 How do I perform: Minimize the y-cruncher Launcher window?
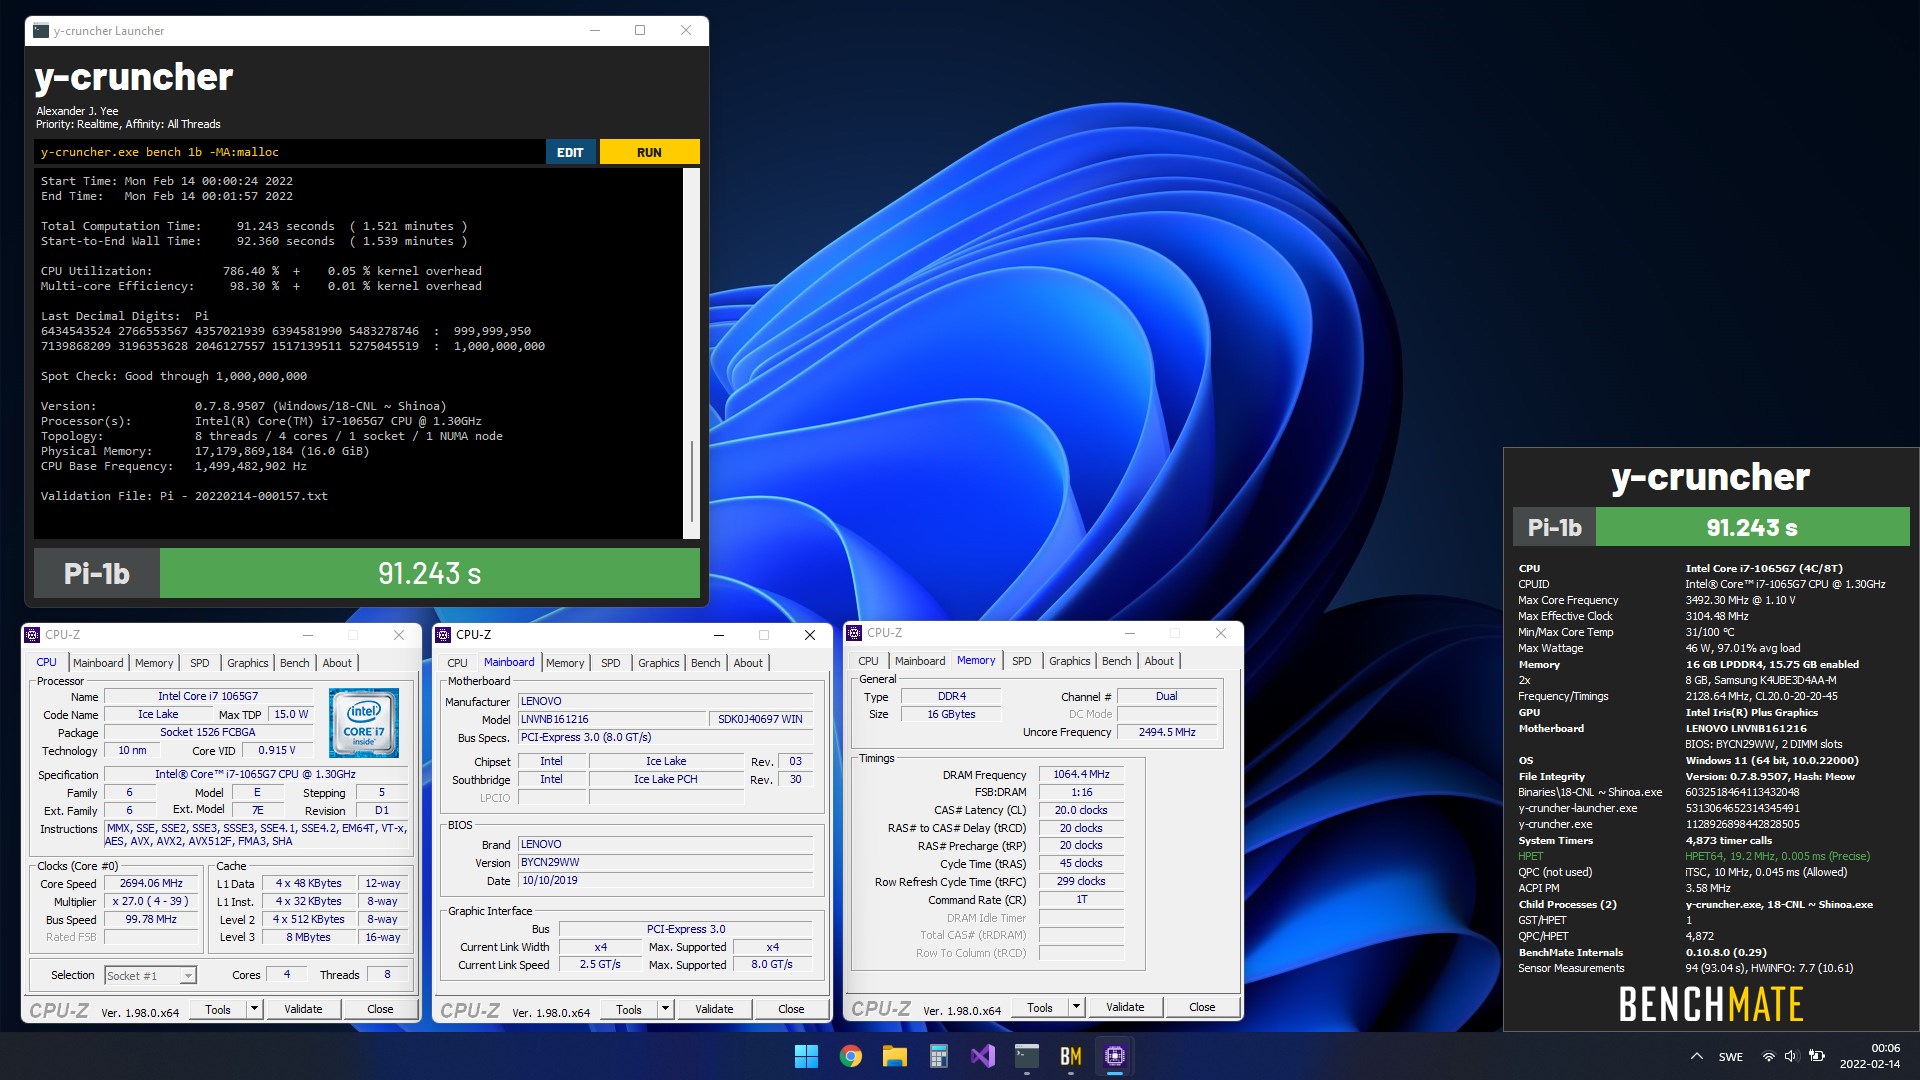coord(595,31)
